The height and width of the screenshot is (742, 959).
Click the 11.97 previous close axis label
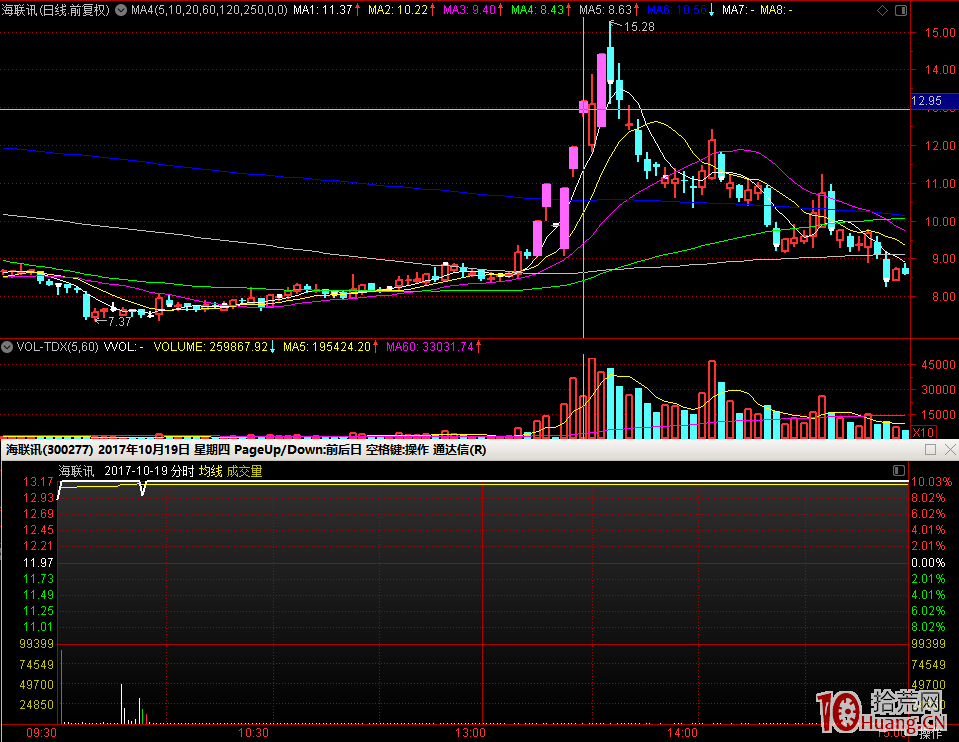(x=39, y=563)
